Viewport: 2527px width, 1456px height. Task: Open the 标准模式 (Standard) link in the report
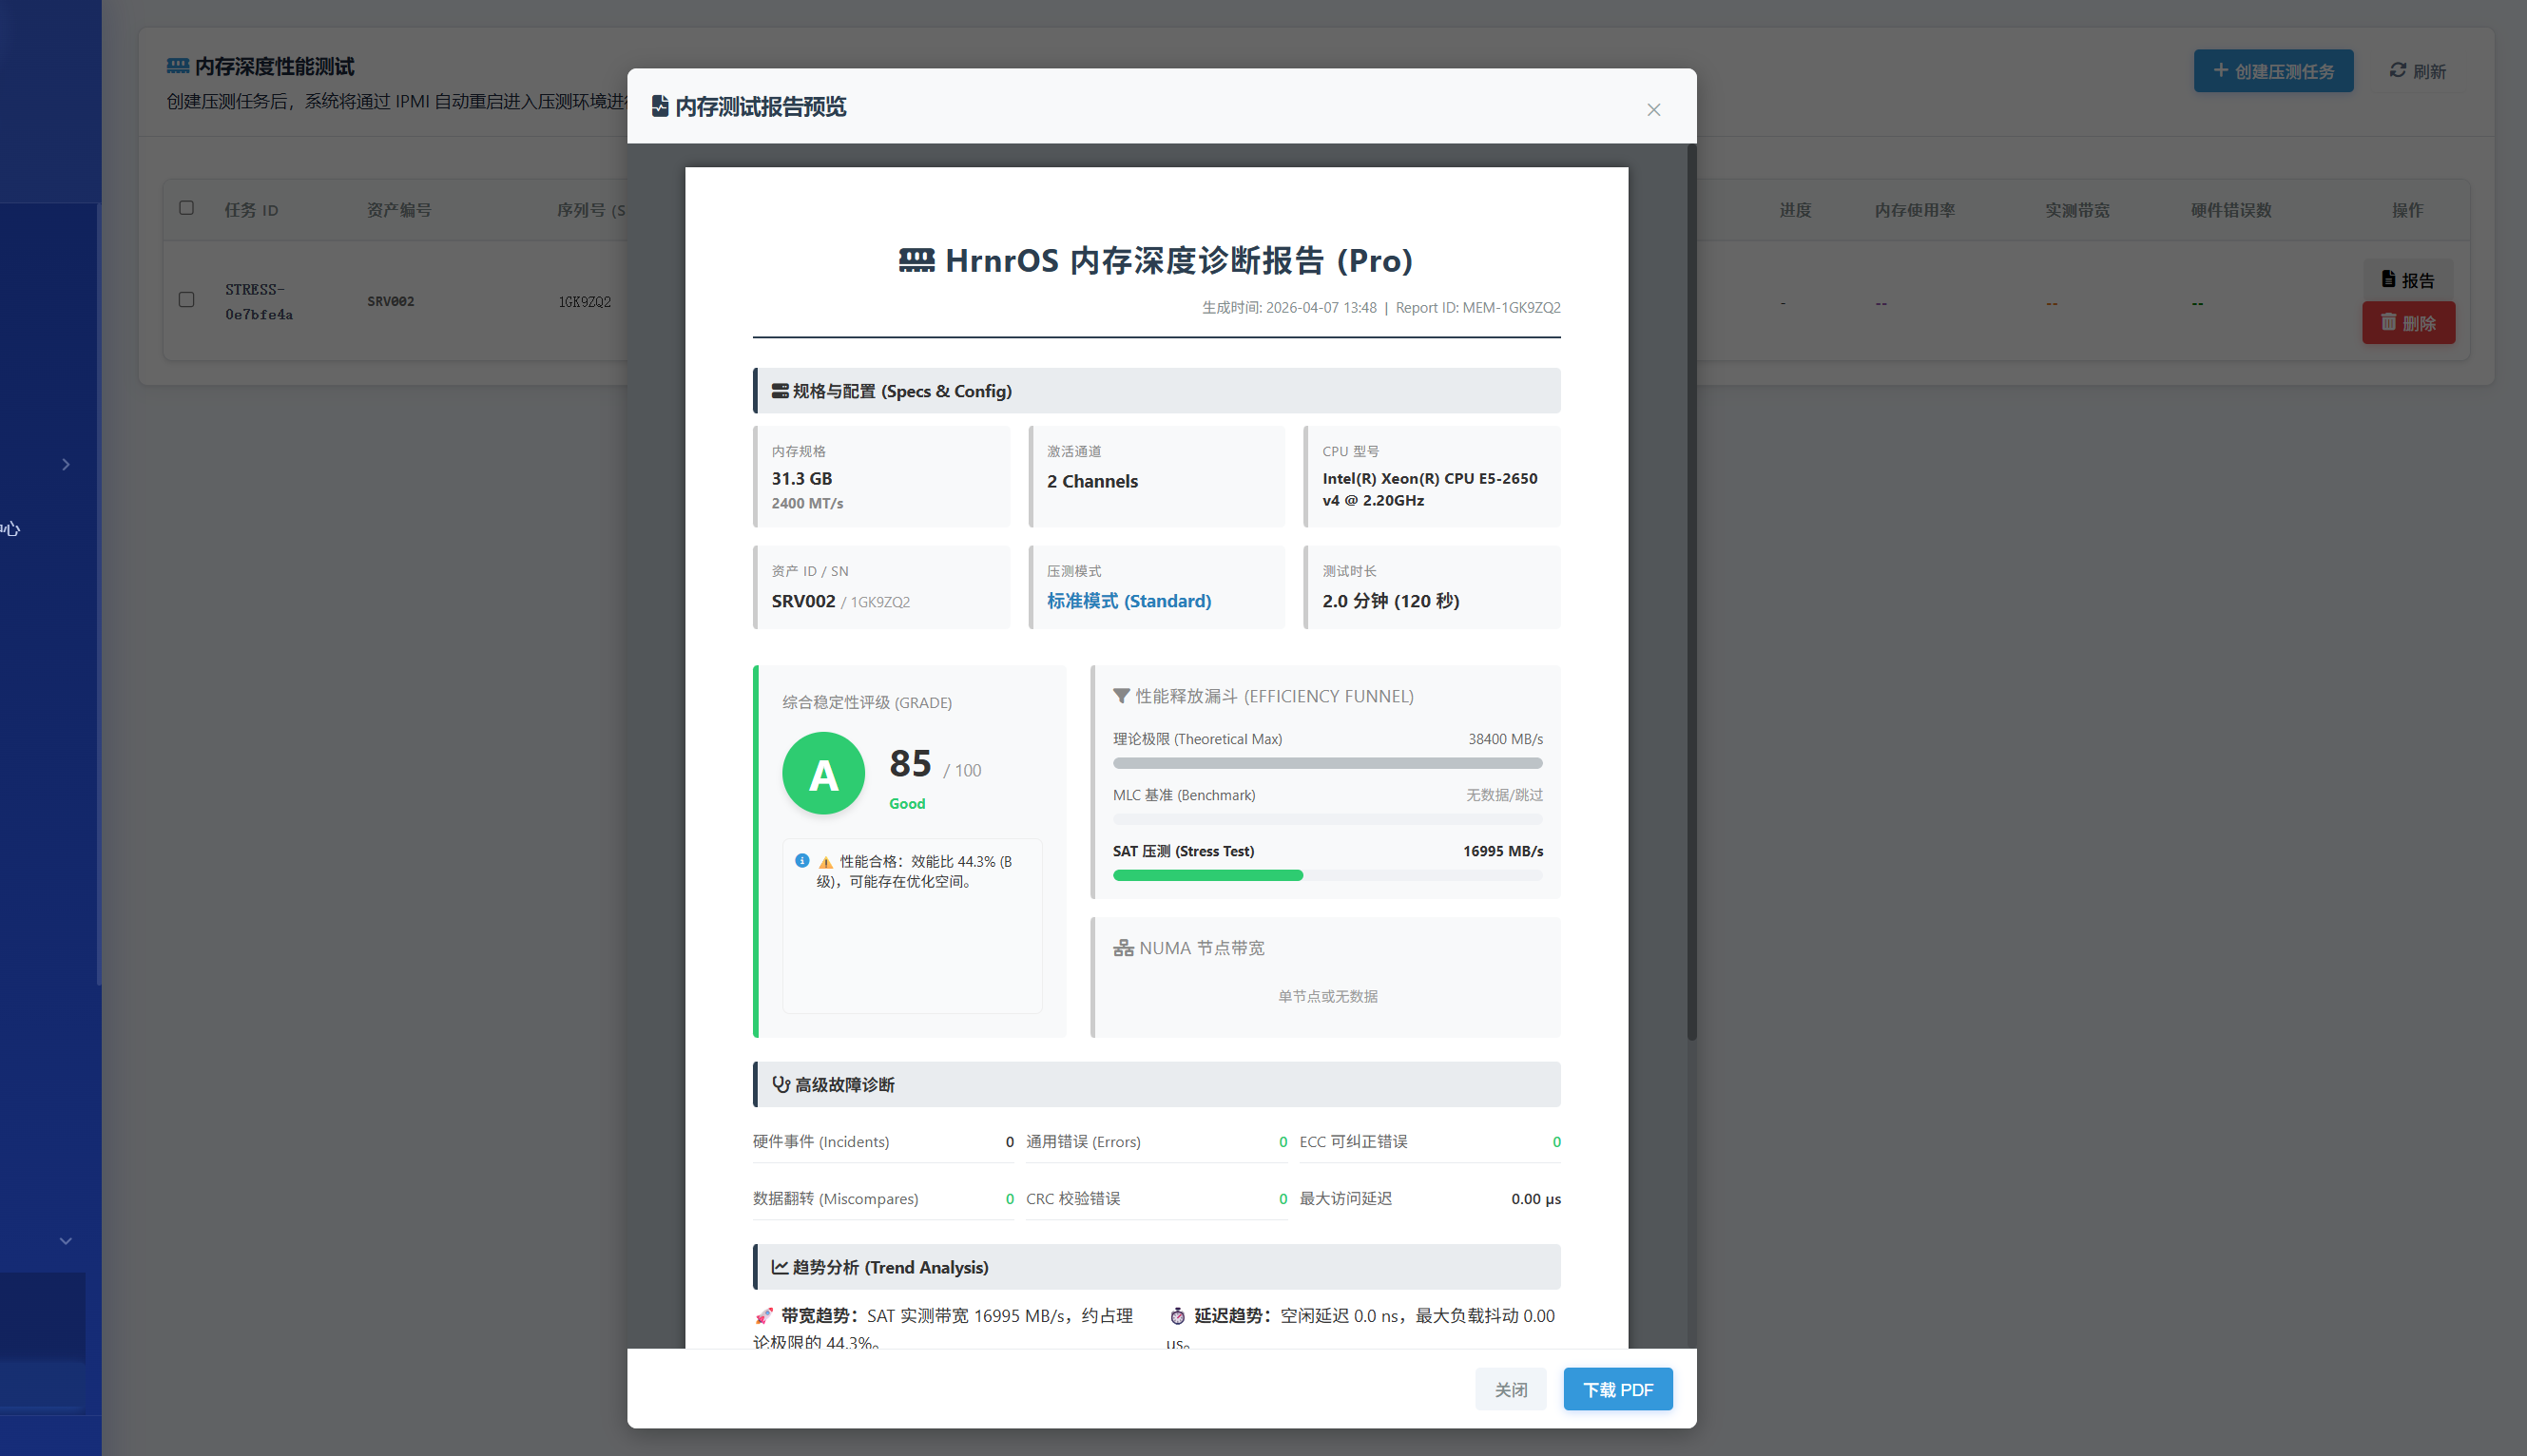[x=1128, y=601]
